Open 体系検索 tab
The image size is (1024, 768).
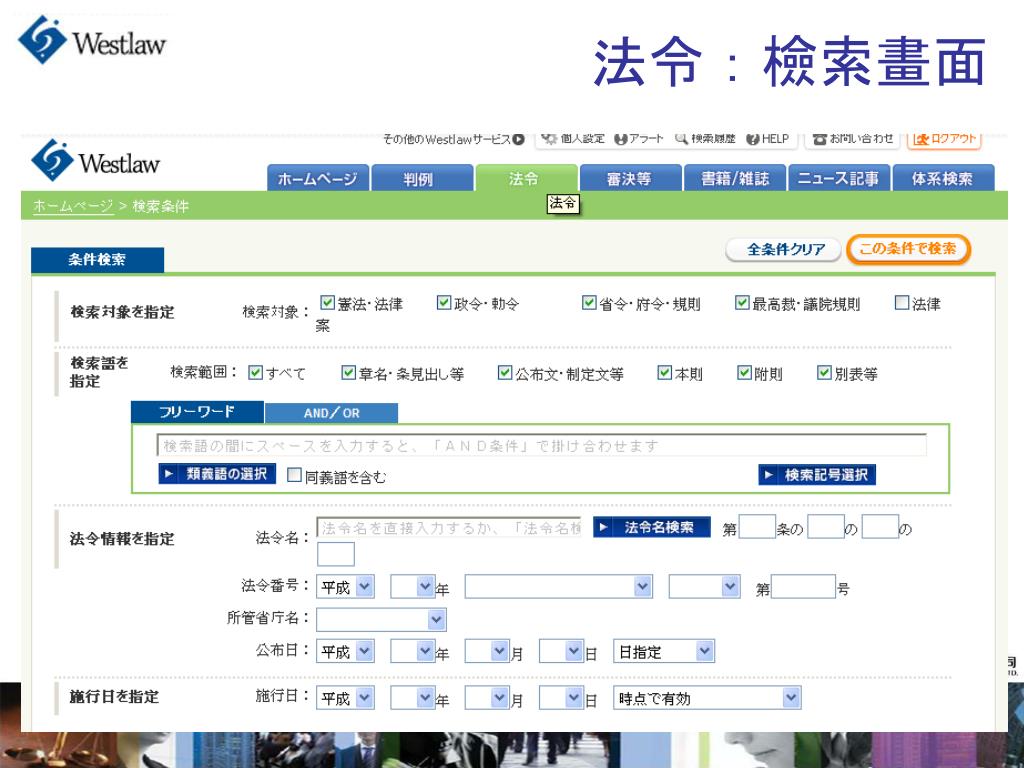point(944,178)
